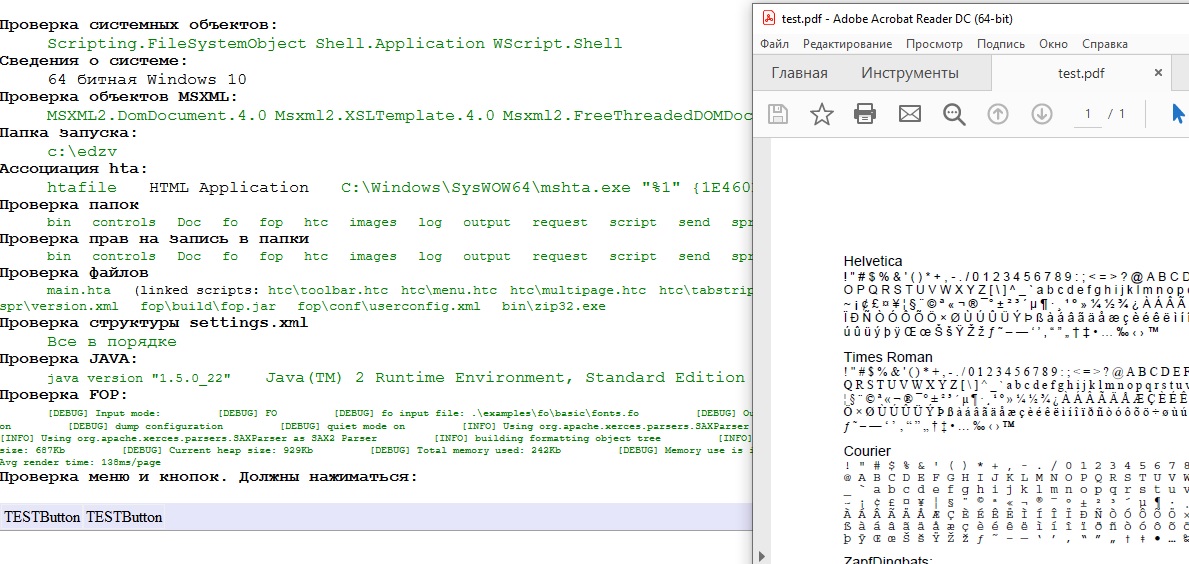Open the Окно menu
The width and height of the screenshot is (1189, 564).
[x=1053, y=45]
